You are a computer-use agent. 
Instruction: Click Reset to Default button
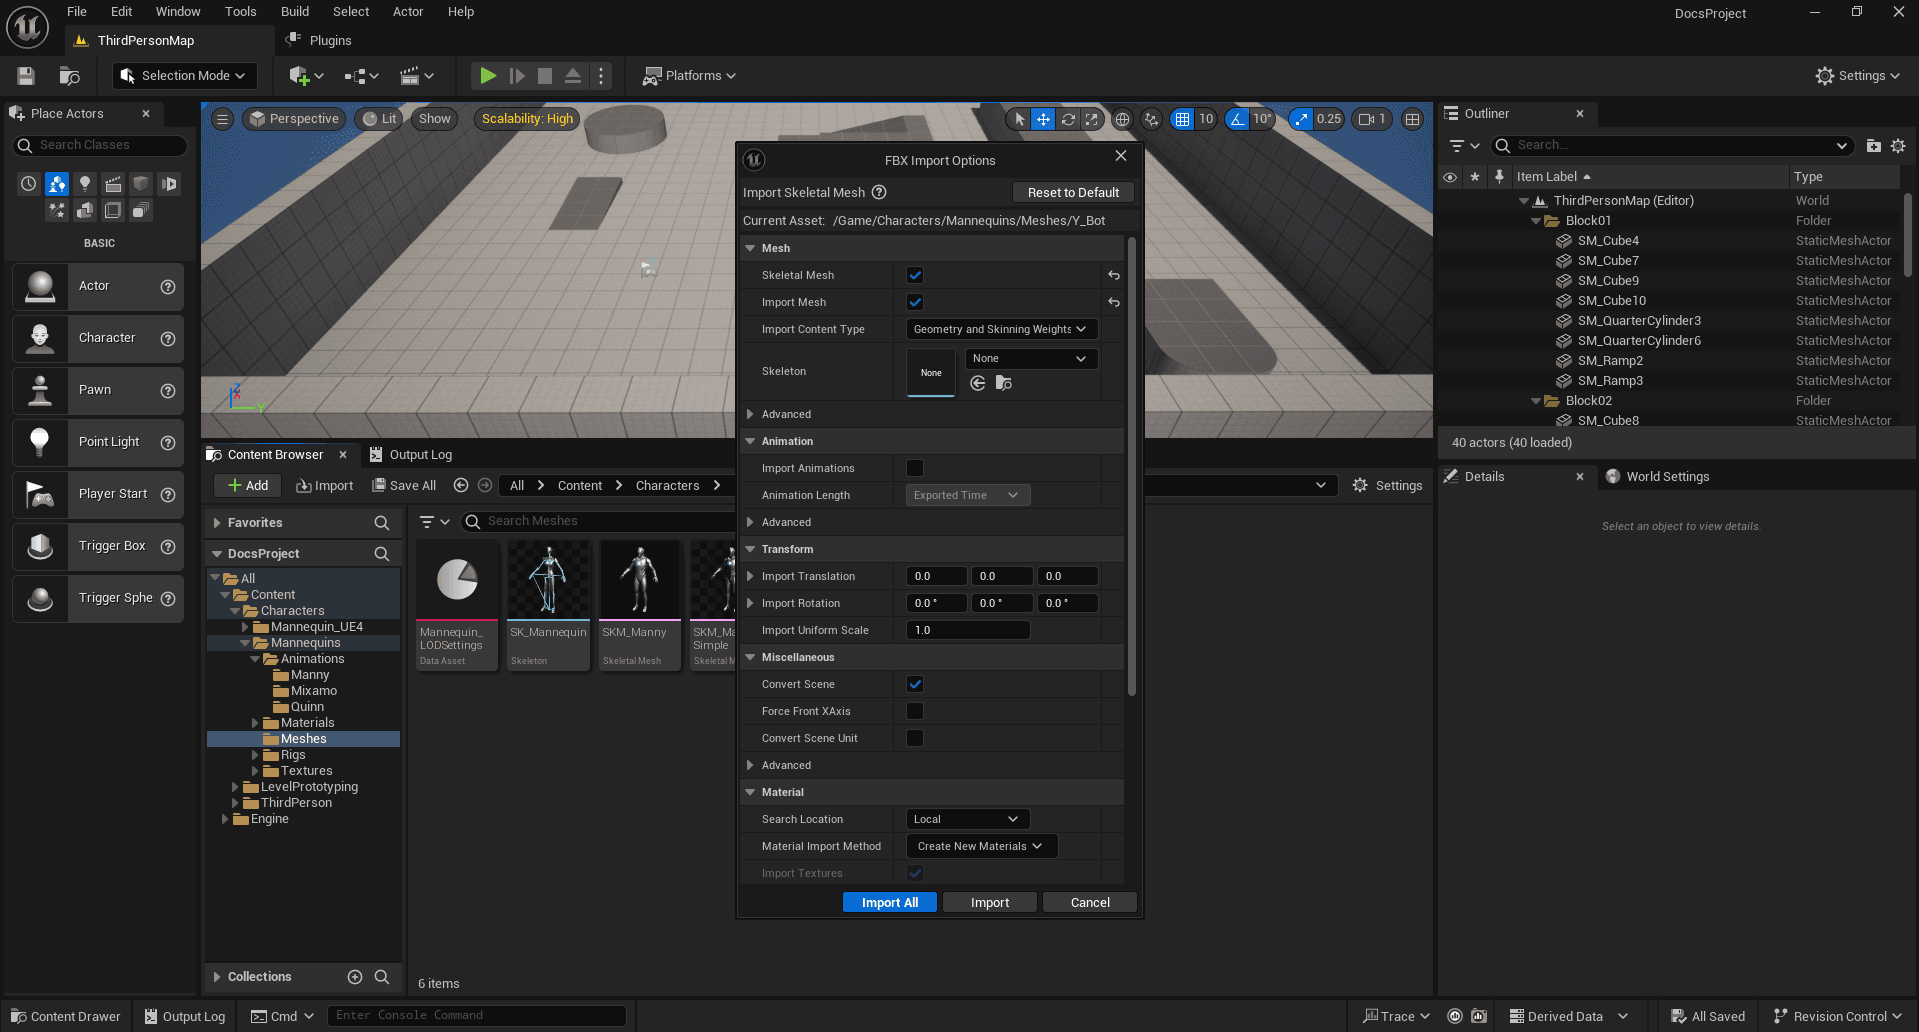[x=1072, y=193]
